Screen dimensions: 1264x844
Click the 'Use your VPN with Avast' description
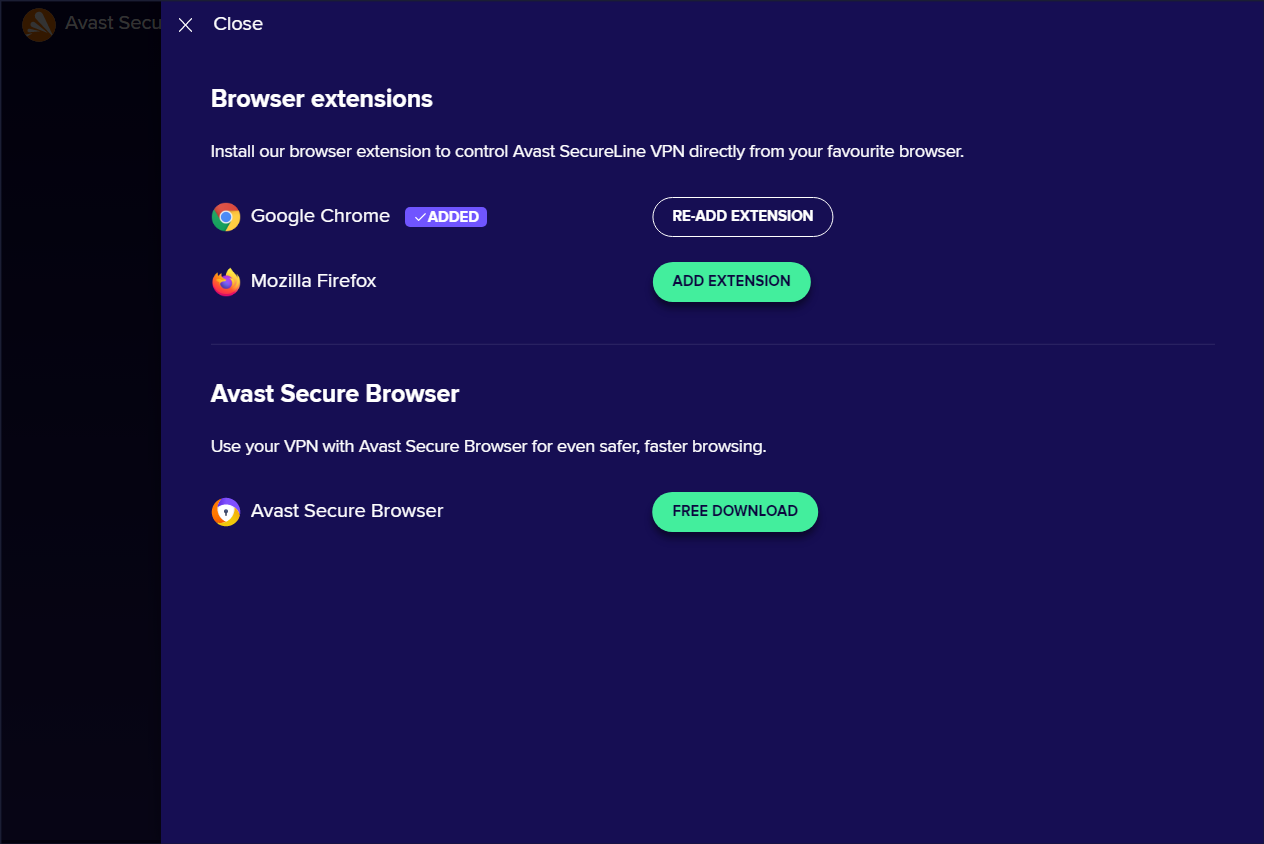click(x=489, y=447)
